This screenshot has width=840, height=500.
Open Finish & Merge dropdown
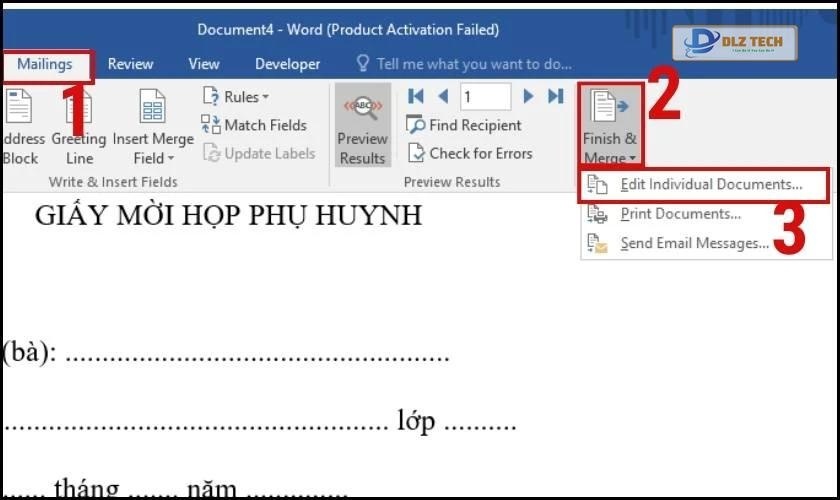coord(609,128)
